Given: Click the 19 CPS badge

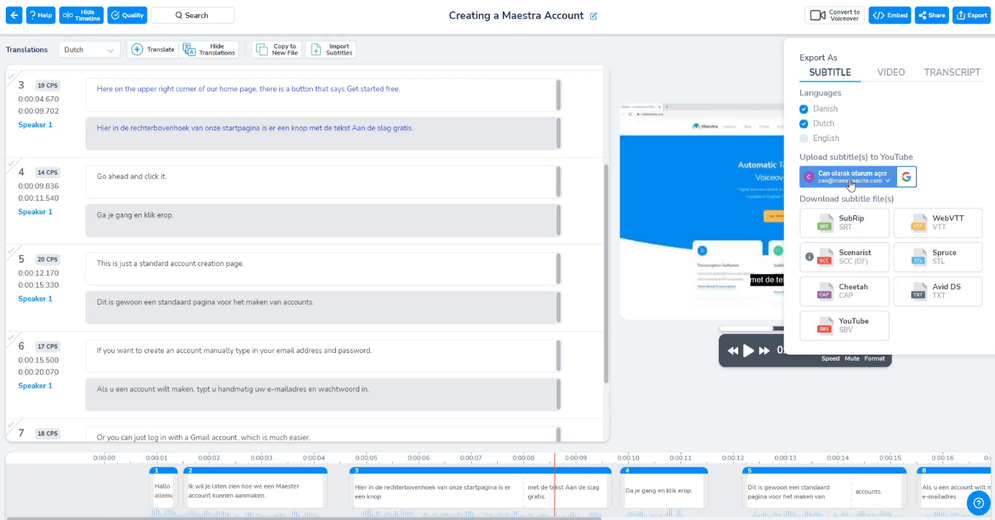Looking at the screenshot, I should coord(48,86).
